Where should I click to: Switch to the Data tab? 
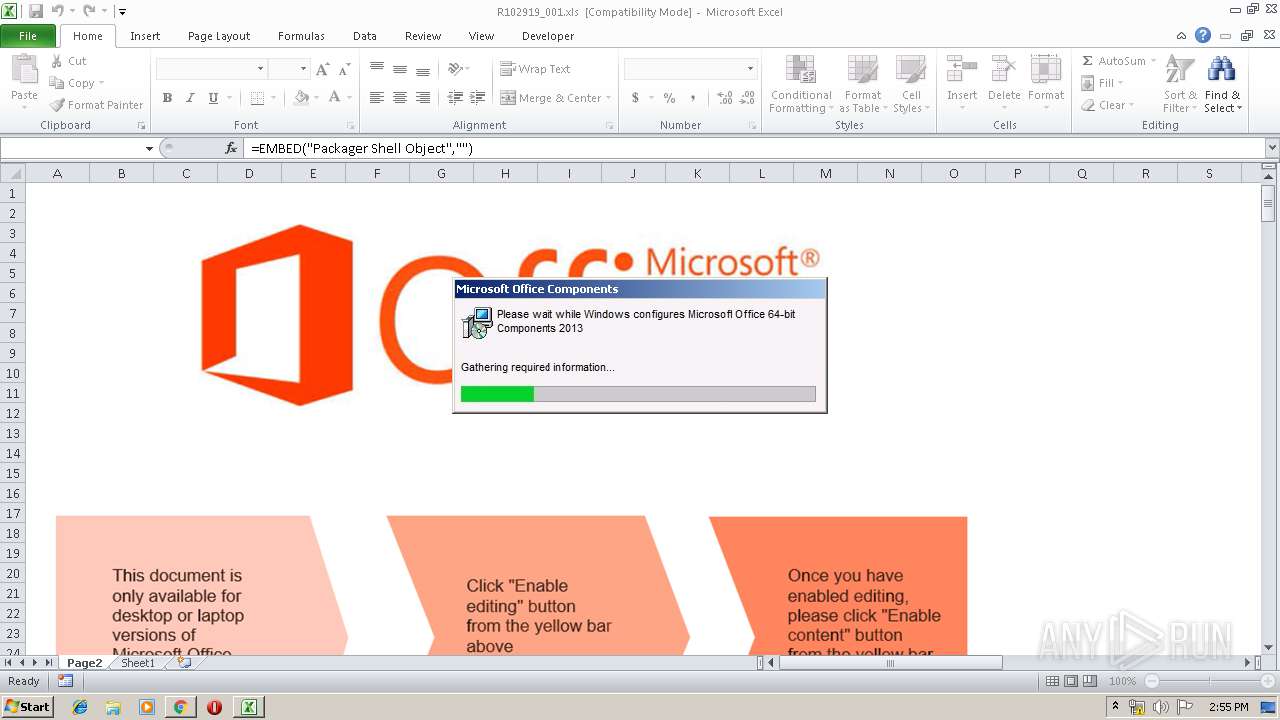click(365, 36)
